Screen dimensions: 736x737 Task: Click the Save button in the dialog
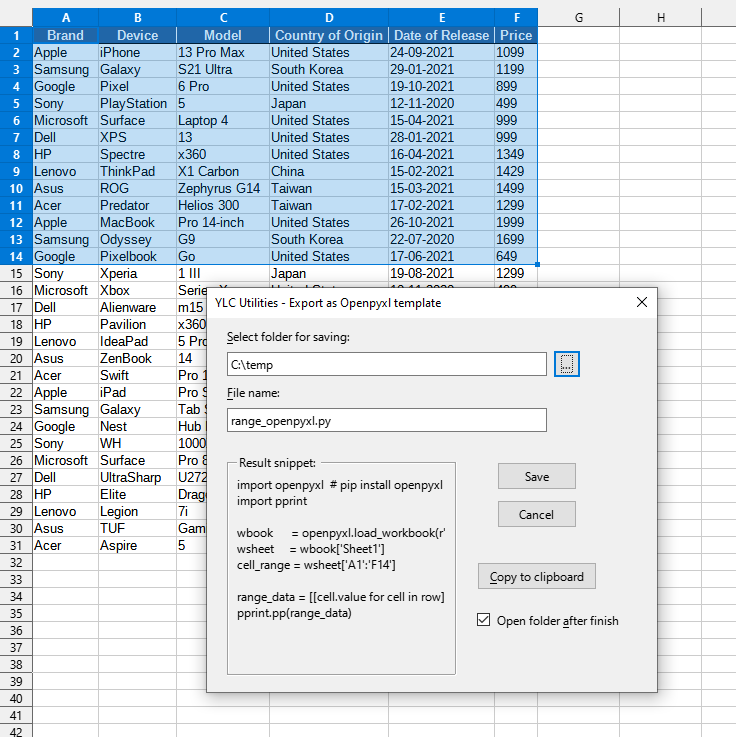click(536, 476)
